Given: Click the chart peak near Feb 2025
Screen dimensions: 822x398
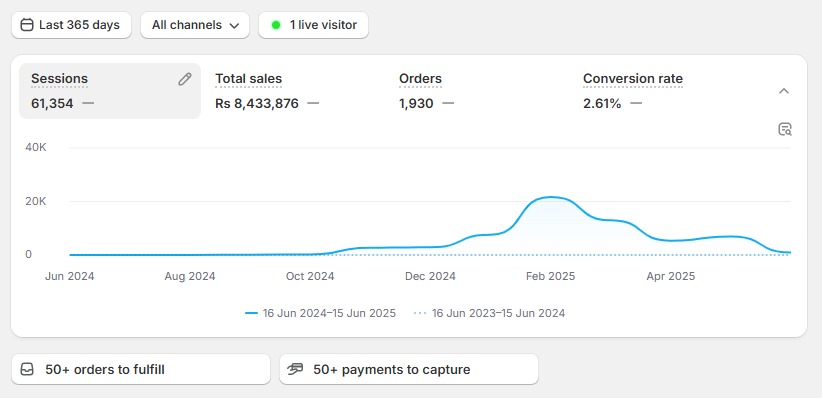Looking at the screenshot, I should pyautogui.click(x=550, y=197).
